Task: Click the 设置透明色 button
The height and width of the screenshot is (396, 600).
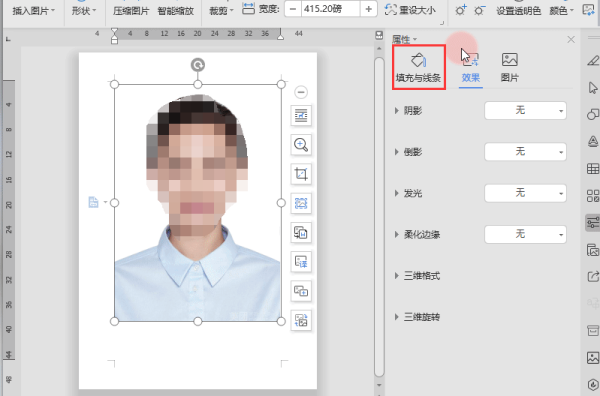Action: click(518, 11)
